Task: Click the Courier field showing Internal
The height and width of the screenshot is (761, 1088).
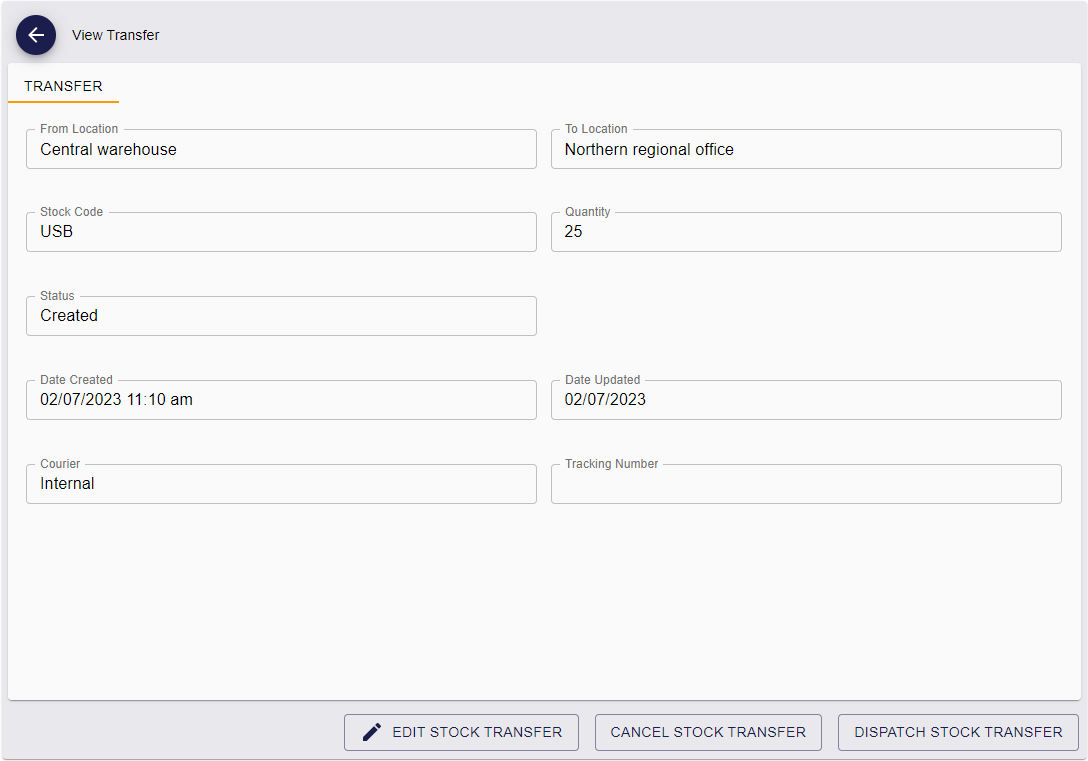Action: 280,484
